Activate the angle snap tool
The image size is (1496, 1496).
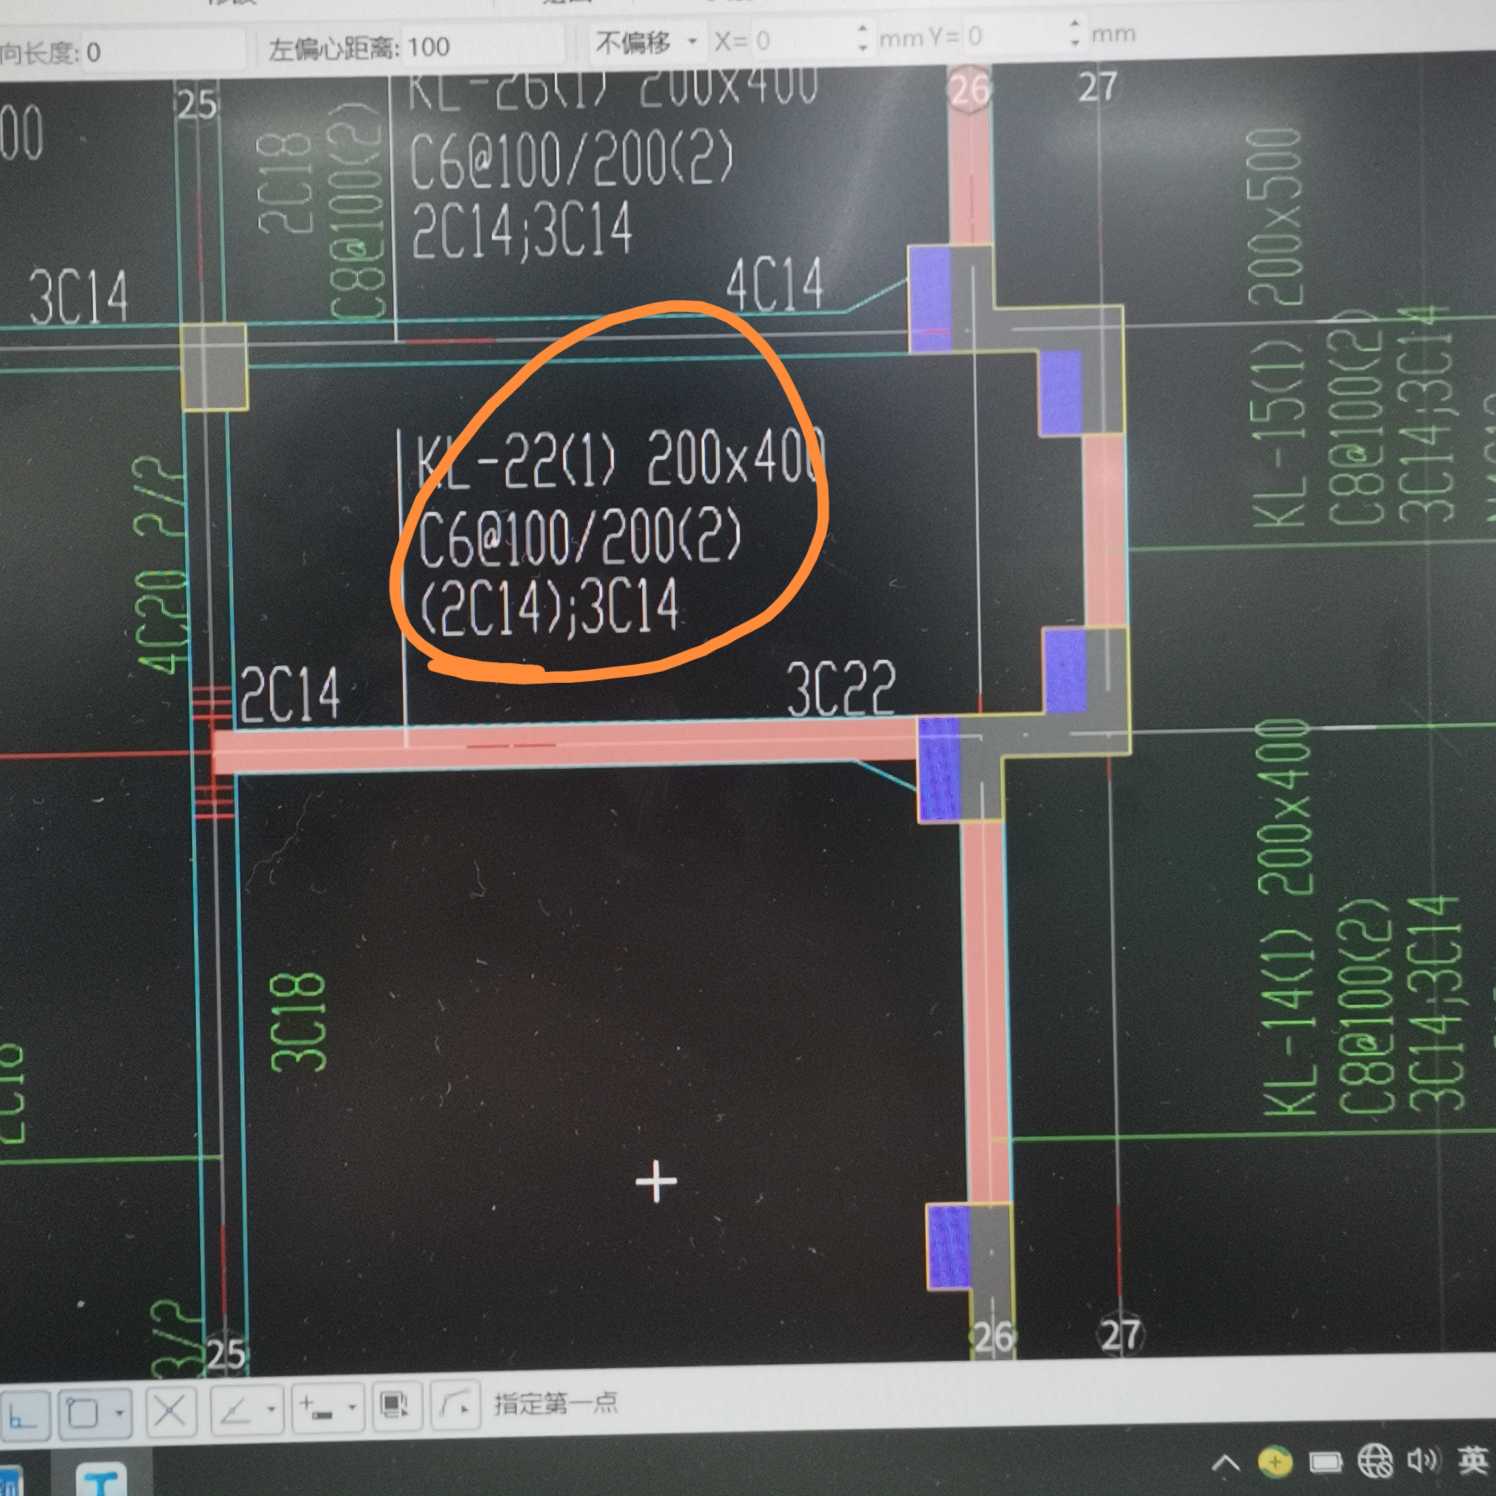coord(237,1411)
